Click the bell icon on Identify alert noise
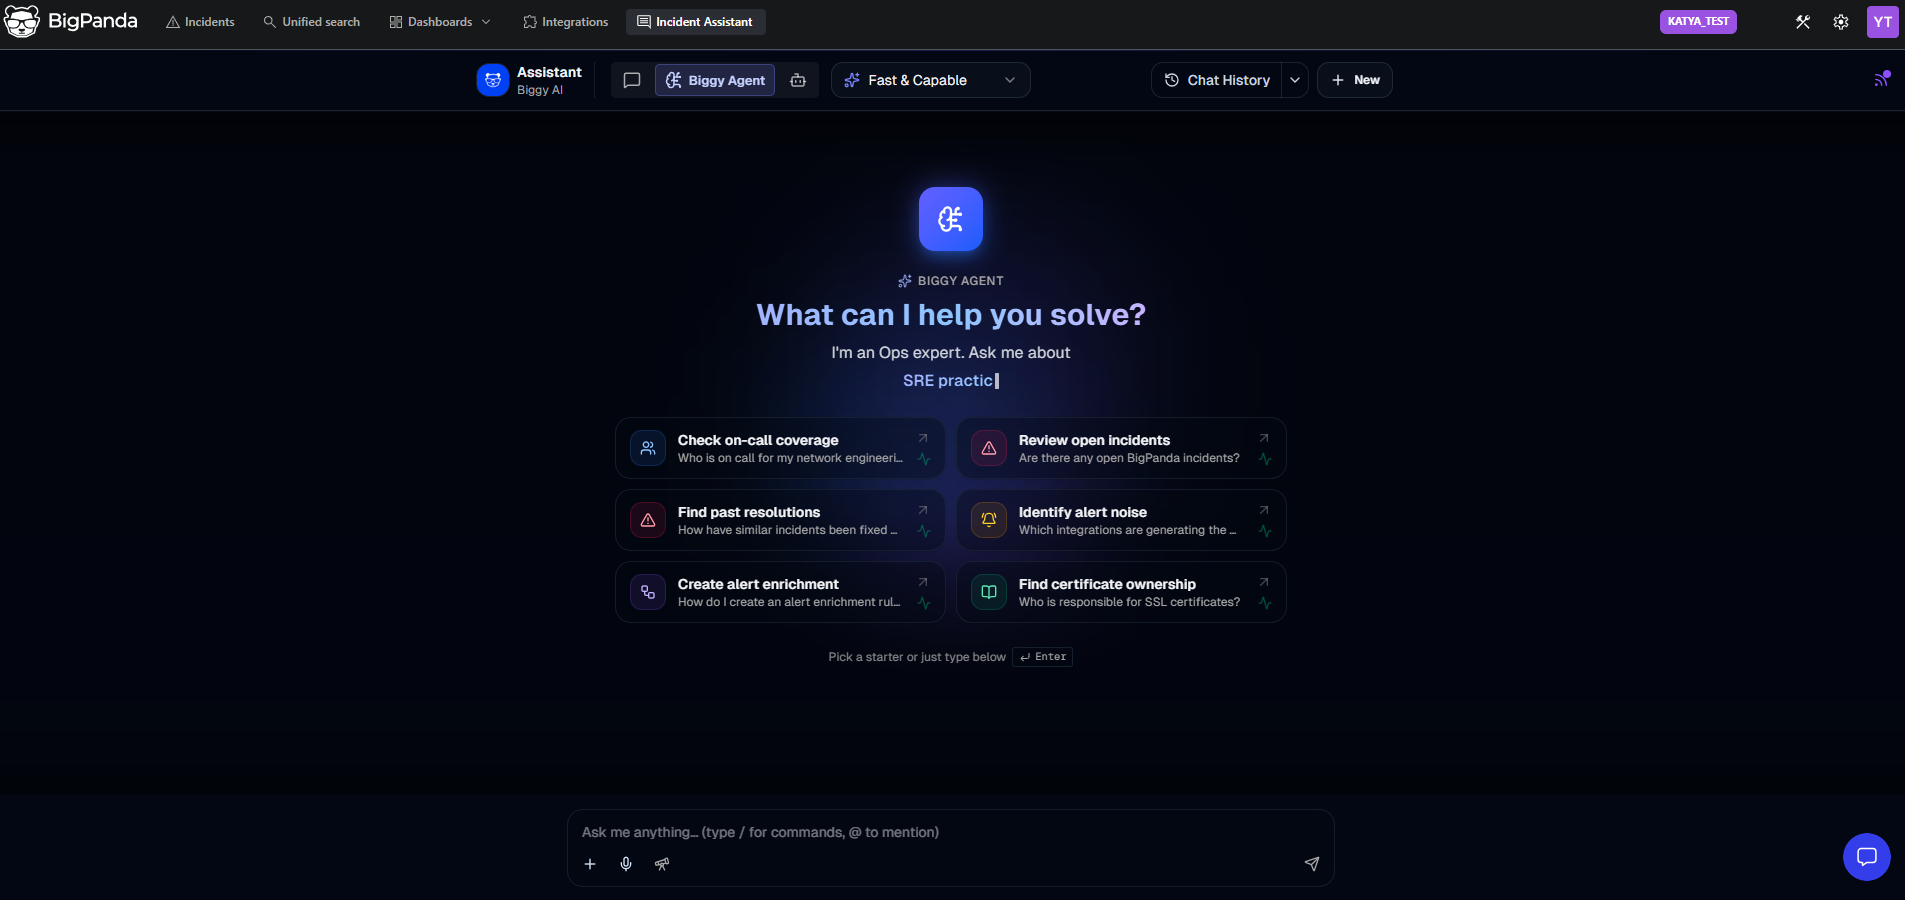The height and width of the screenshot is (900, 1905). [x=989, y=520]
